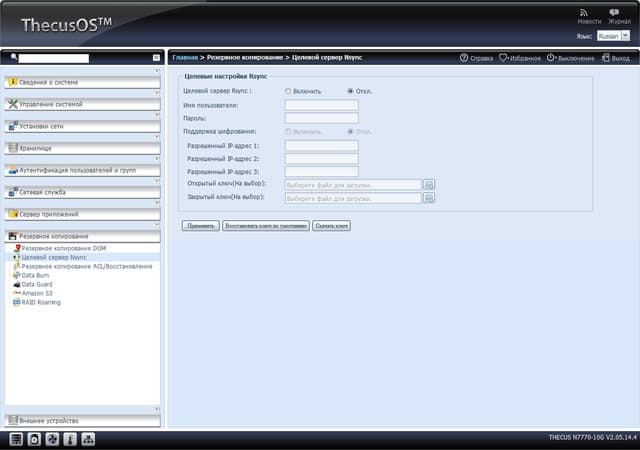Image resolution: width=640 pixels, height=450 pixels.
Task: Focus Разрешенный IP-адрес 1 field
Action: click(322, 146)
